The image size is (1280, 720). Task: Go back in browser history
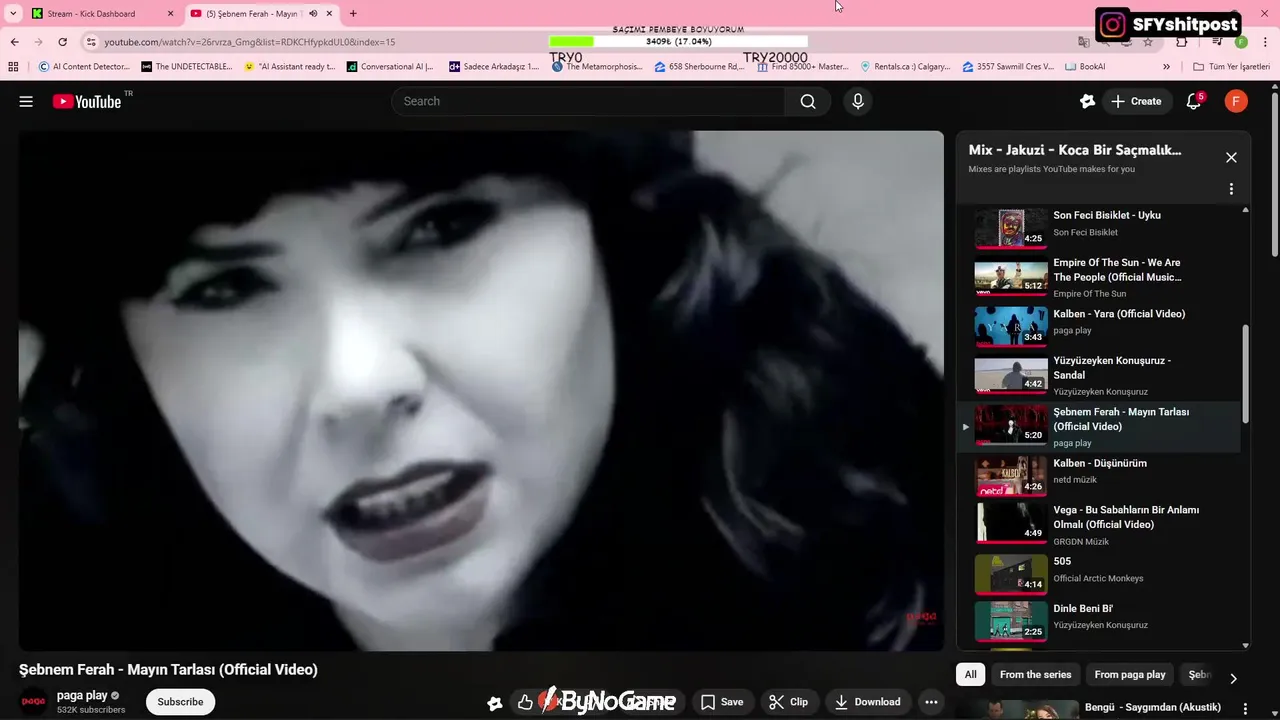[14, 42]
